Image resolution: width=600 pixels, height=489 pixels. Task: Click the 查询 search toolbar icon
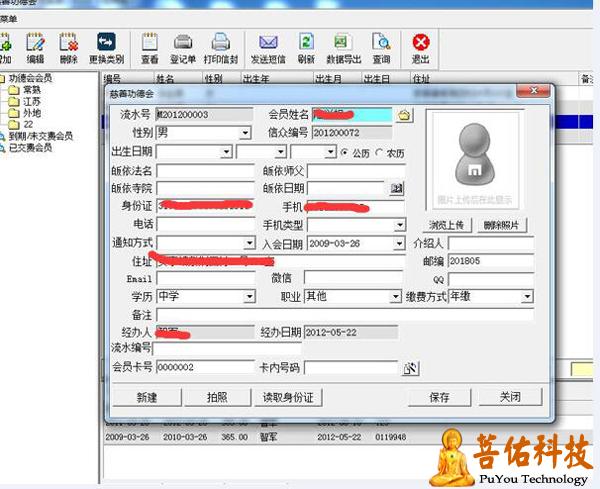(380, 44)
